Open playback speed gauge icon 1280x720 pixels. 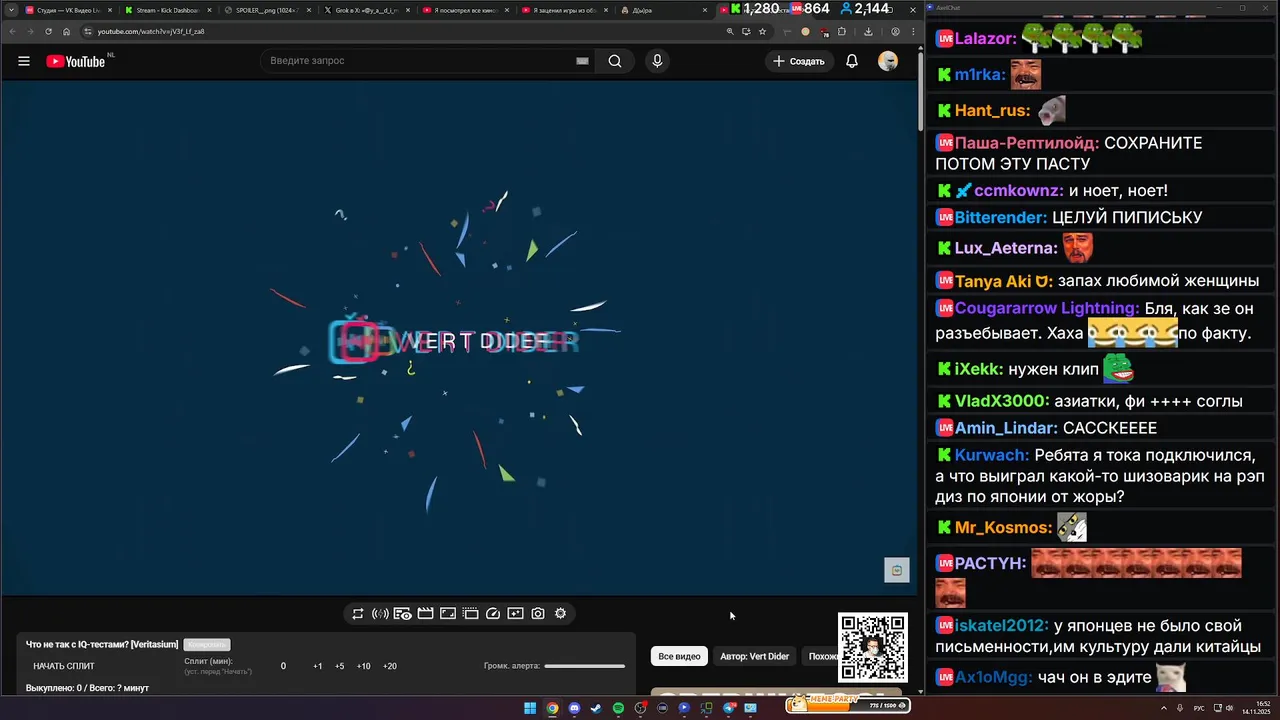(x=493, y=614)
